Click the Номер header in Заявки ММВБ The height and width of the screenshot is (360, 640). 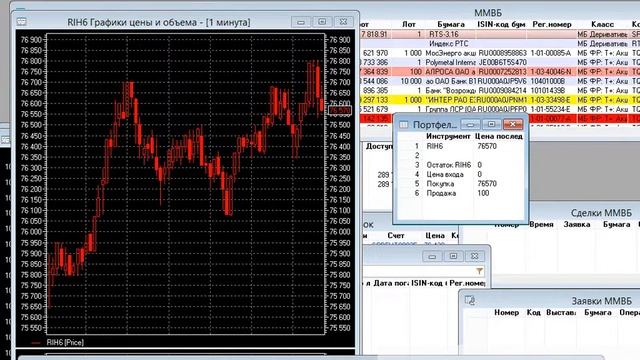(x=507, y=313)
